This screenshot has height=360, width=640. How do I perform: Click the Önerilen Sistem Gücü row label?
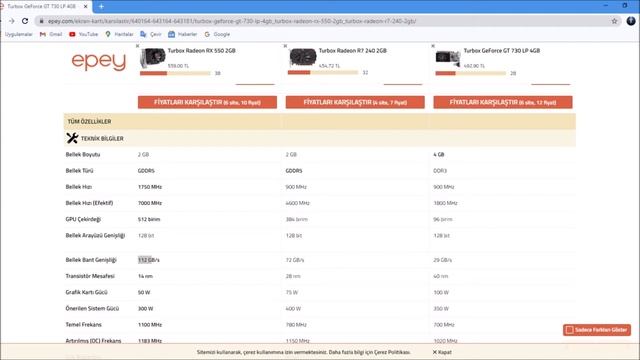[x=92, y=309]
